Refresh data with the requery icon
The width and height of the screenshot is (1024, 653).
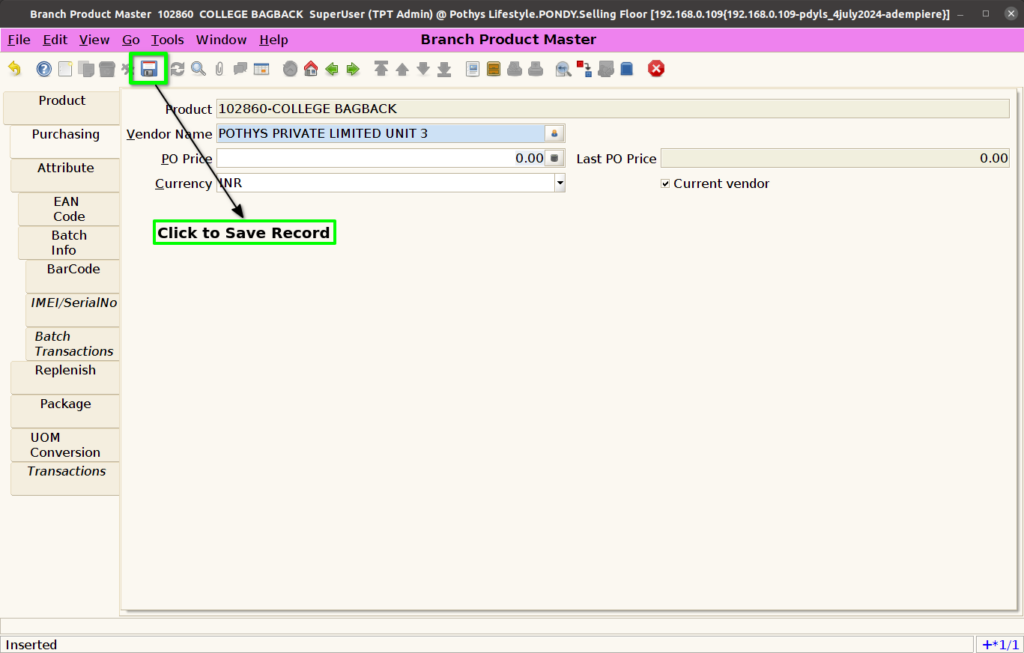pyautogui.click(x=177, y=69)
